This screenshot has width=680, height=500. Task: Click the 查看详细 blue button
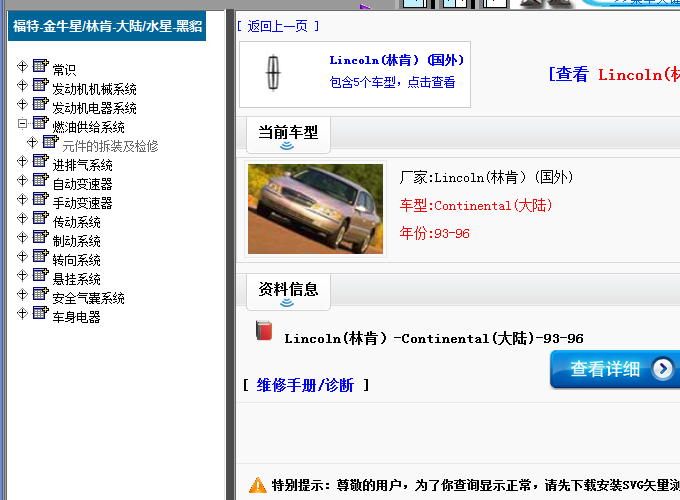pyautogui.click(x=615, y=369)
